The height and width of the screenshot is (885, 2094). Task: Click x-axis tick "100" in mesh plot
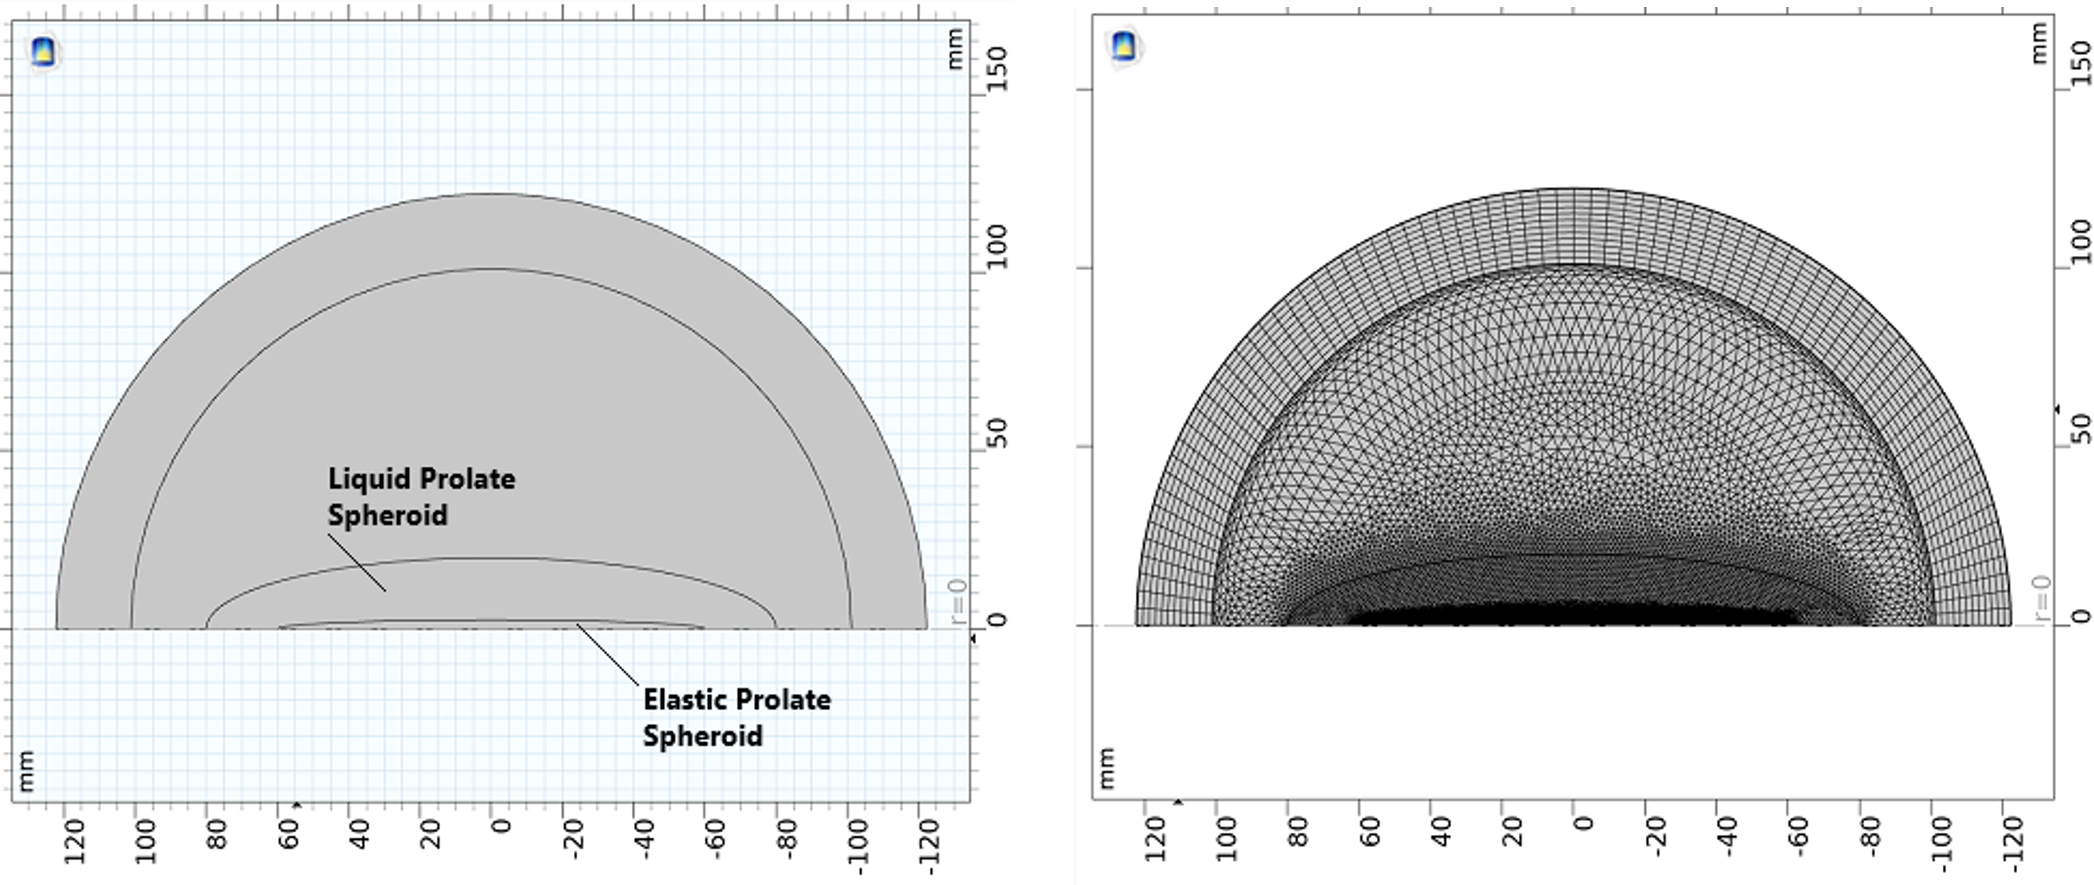[x=1227, y=839]
